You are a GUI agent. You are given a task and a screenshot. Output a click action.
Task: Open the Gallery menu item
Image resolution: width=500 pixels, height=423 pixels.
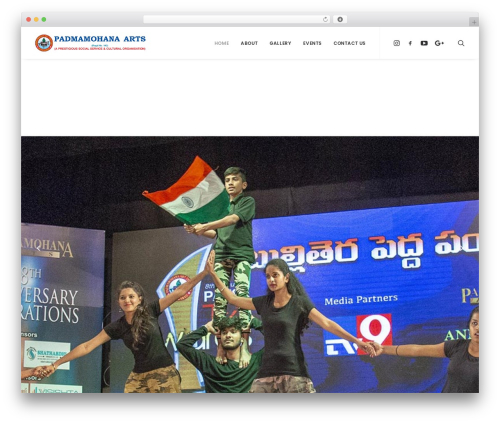point(280,43)
